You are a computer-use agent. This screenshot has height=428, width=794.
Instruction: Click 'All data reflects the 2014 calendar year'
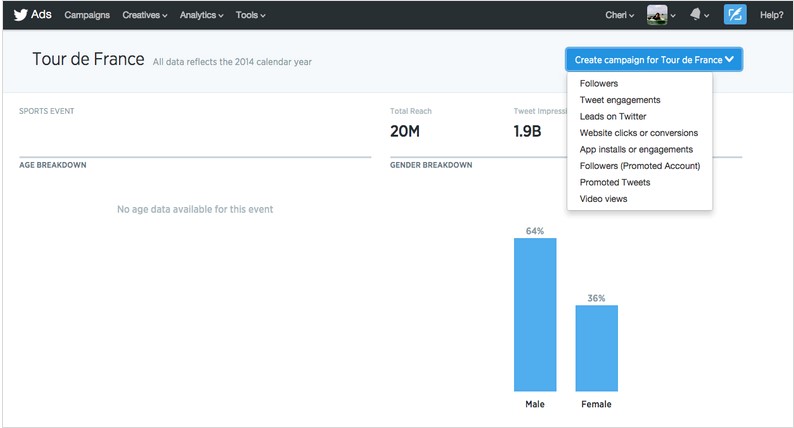point(232,62)
